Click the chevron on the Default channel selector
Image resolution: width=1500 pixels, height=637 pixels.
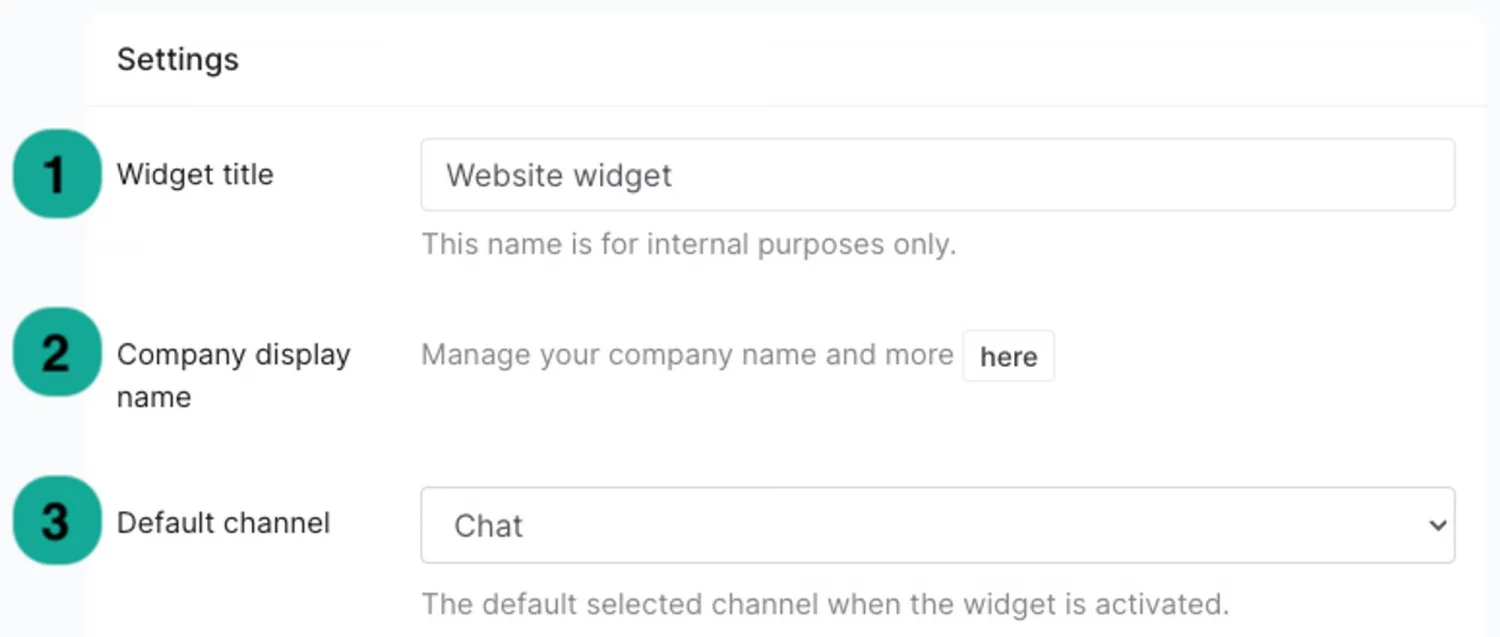click(x=1437, y=524)
